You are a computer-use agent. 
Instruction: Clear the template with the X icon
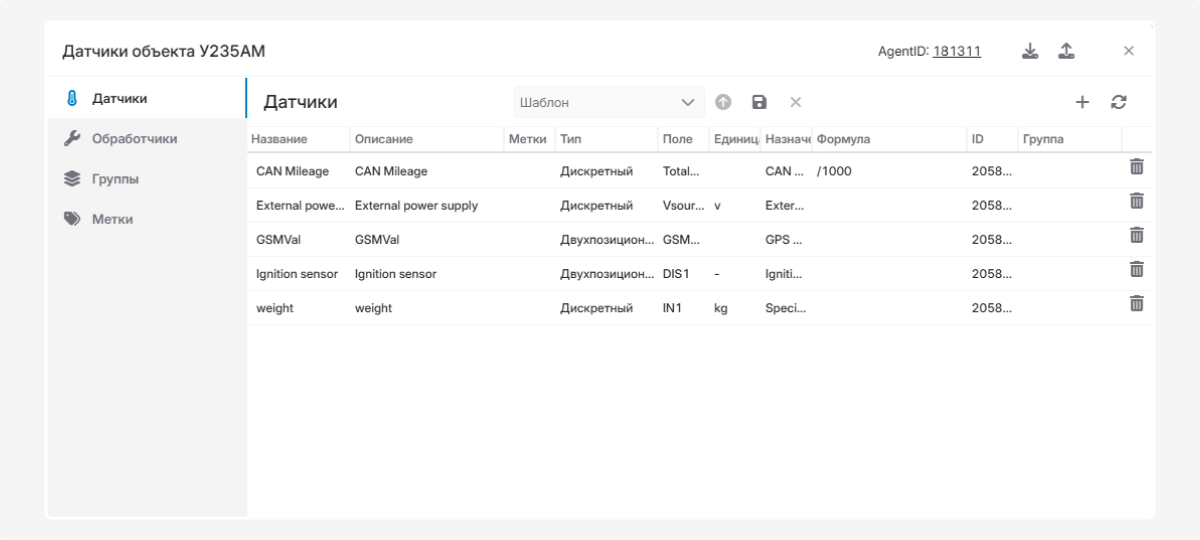pyautogui.click(x=796, y=102)
